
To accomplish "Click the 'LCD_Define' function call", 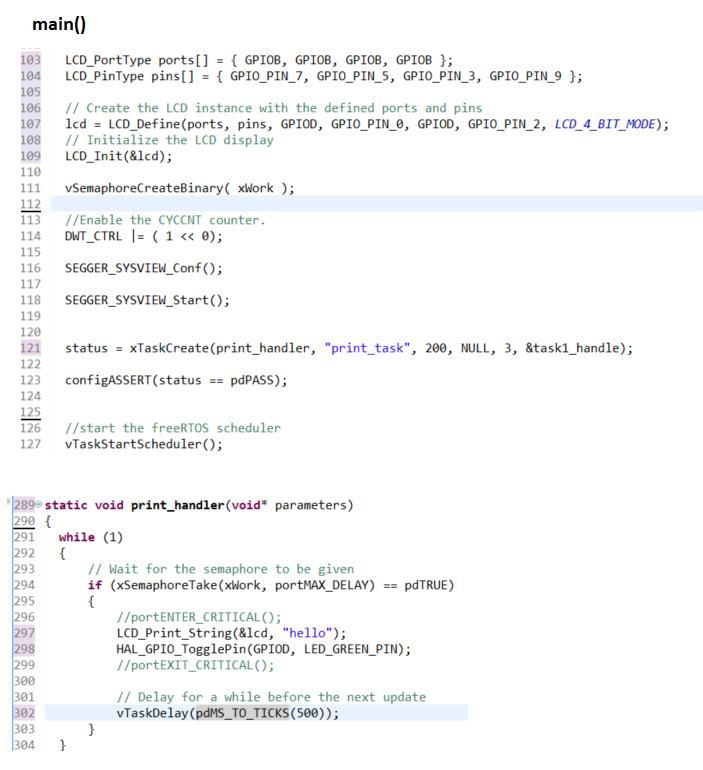I will click(x=144, y=124).
